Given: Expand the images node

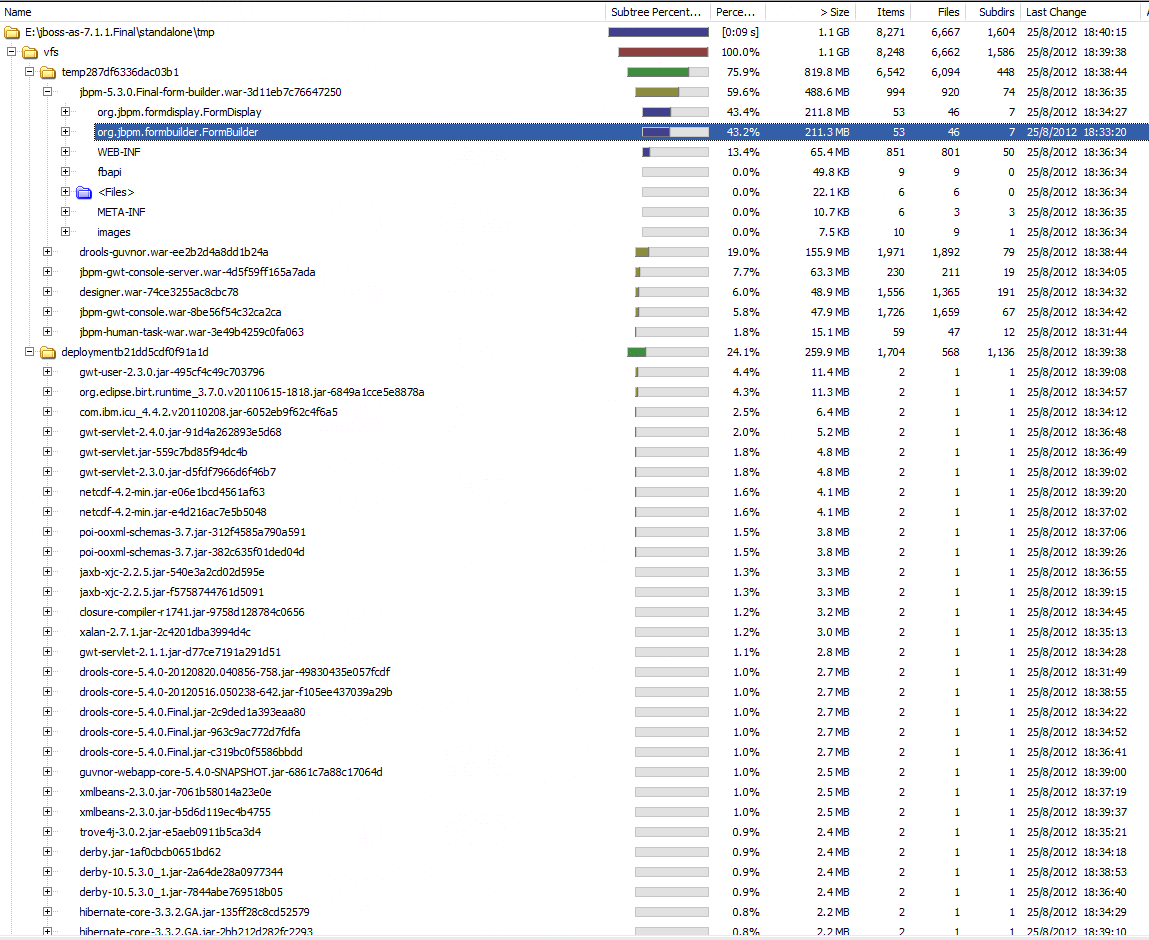Looking at the screenshot, I should [65, 232].
